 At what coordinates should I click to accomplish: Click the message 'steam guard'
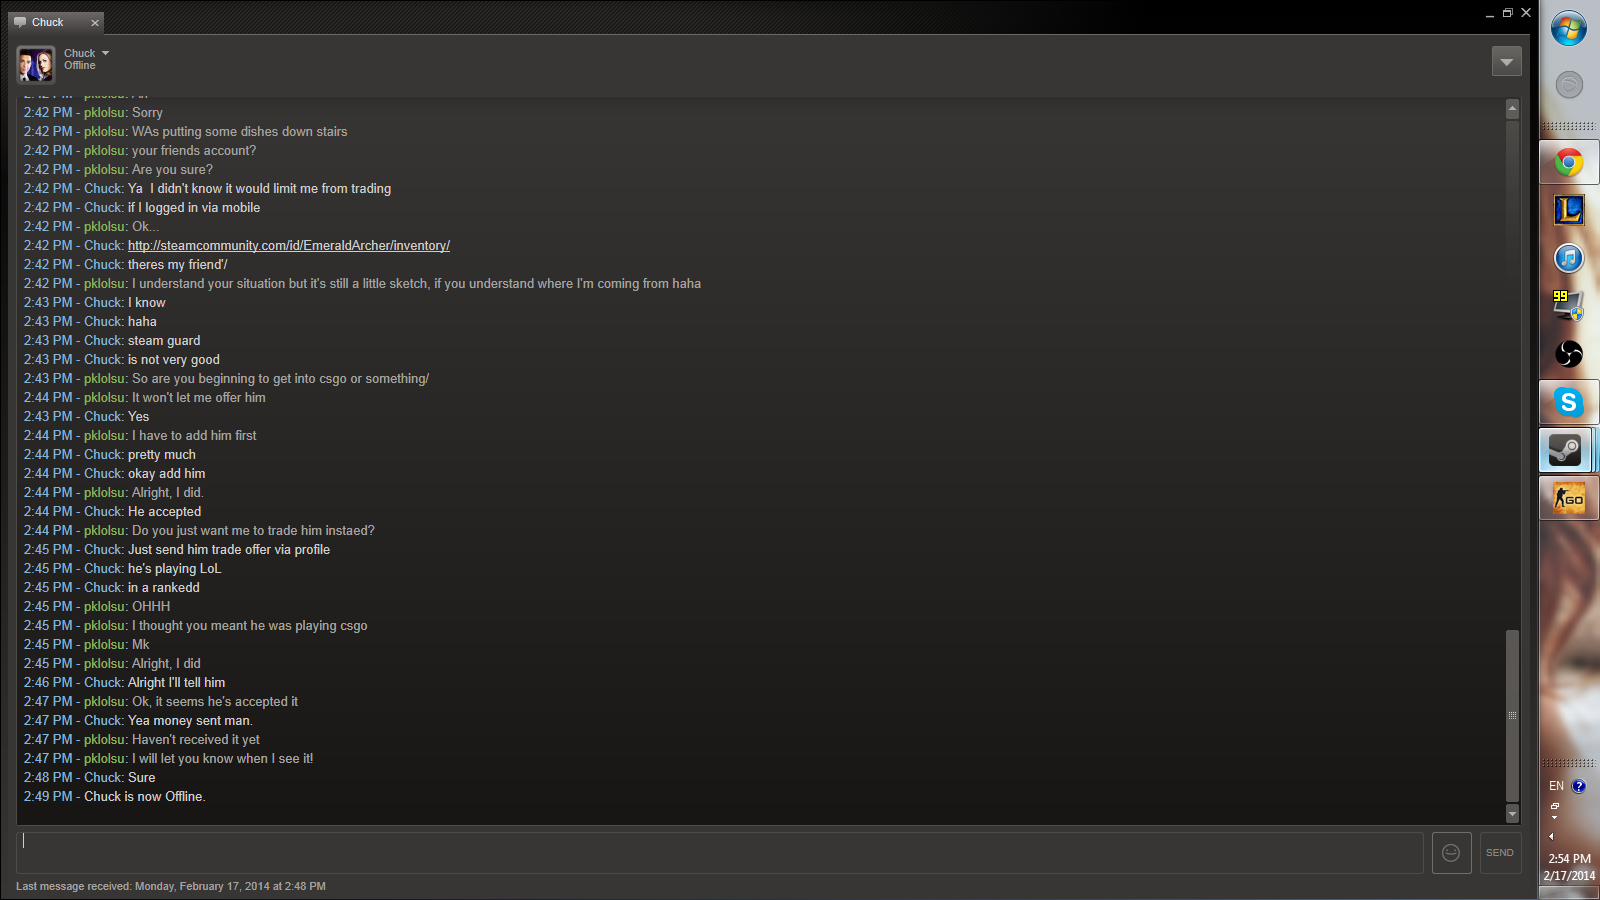pos(164,340)
